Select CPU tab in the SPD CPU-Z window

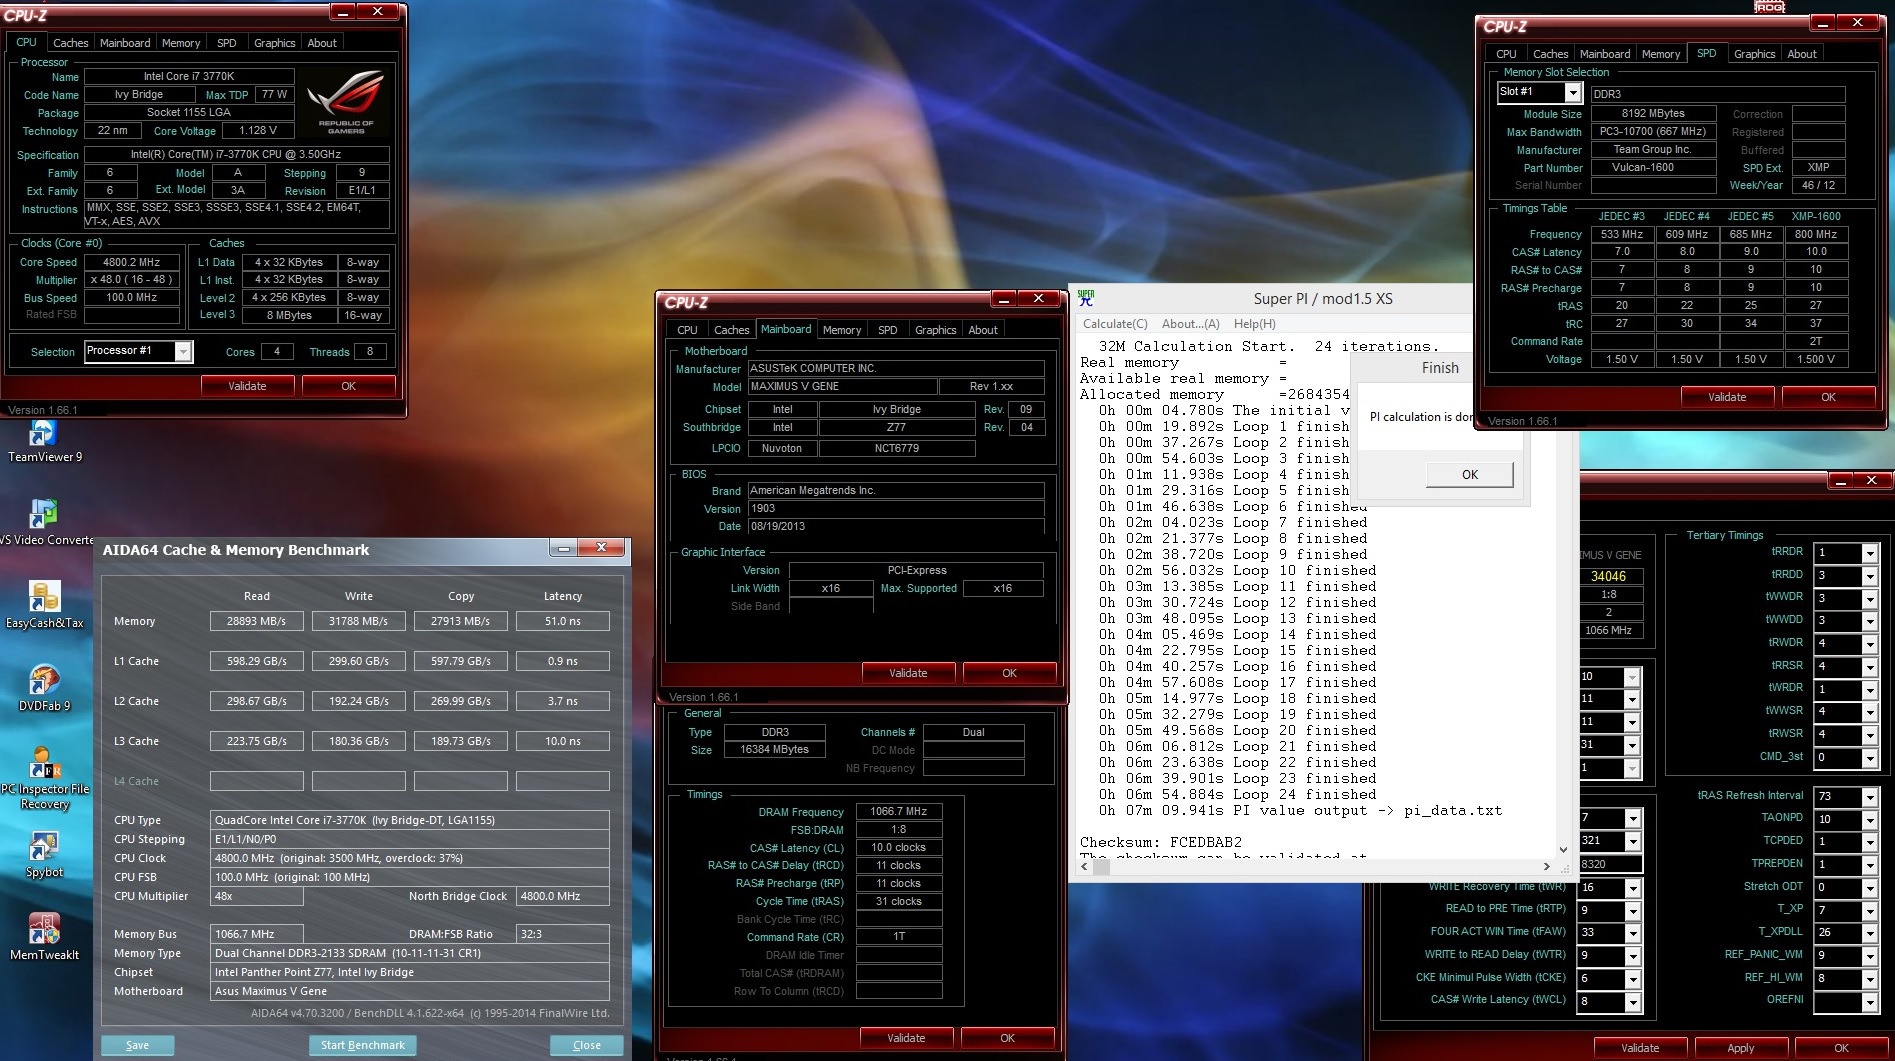coord(1506,54)
